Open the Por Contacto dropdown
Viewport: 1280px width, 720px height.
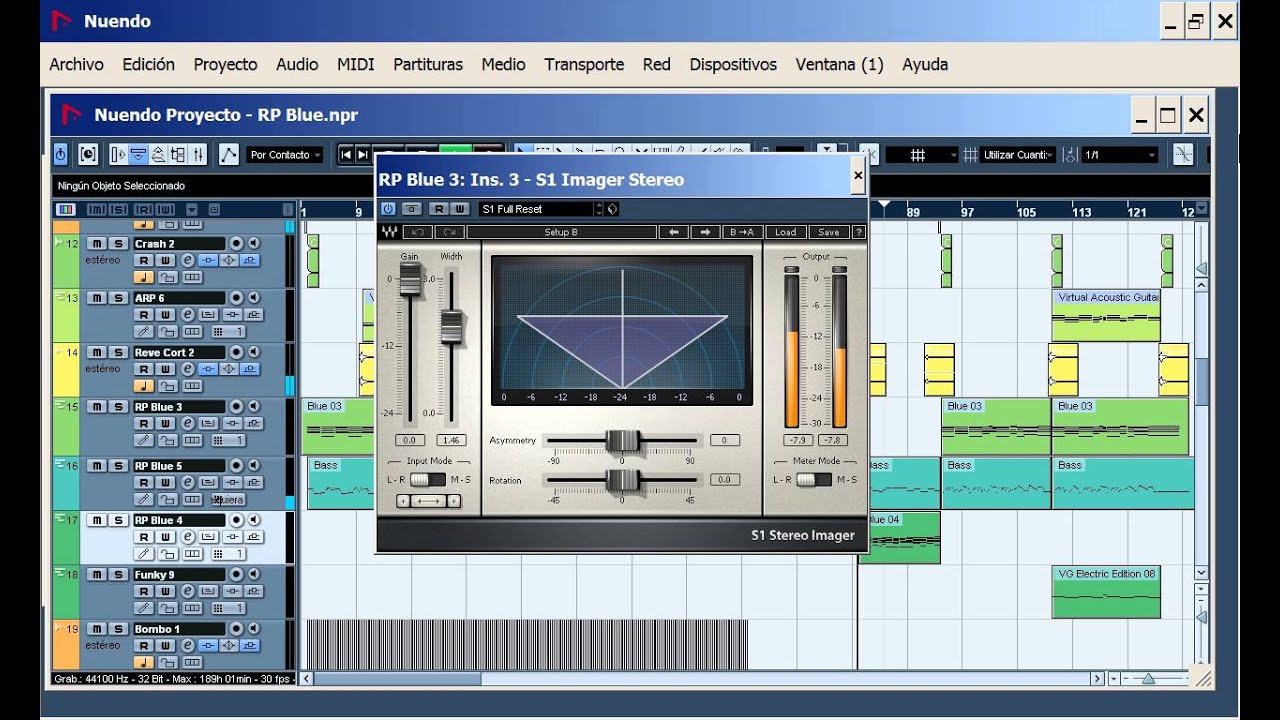click(285, 155)
